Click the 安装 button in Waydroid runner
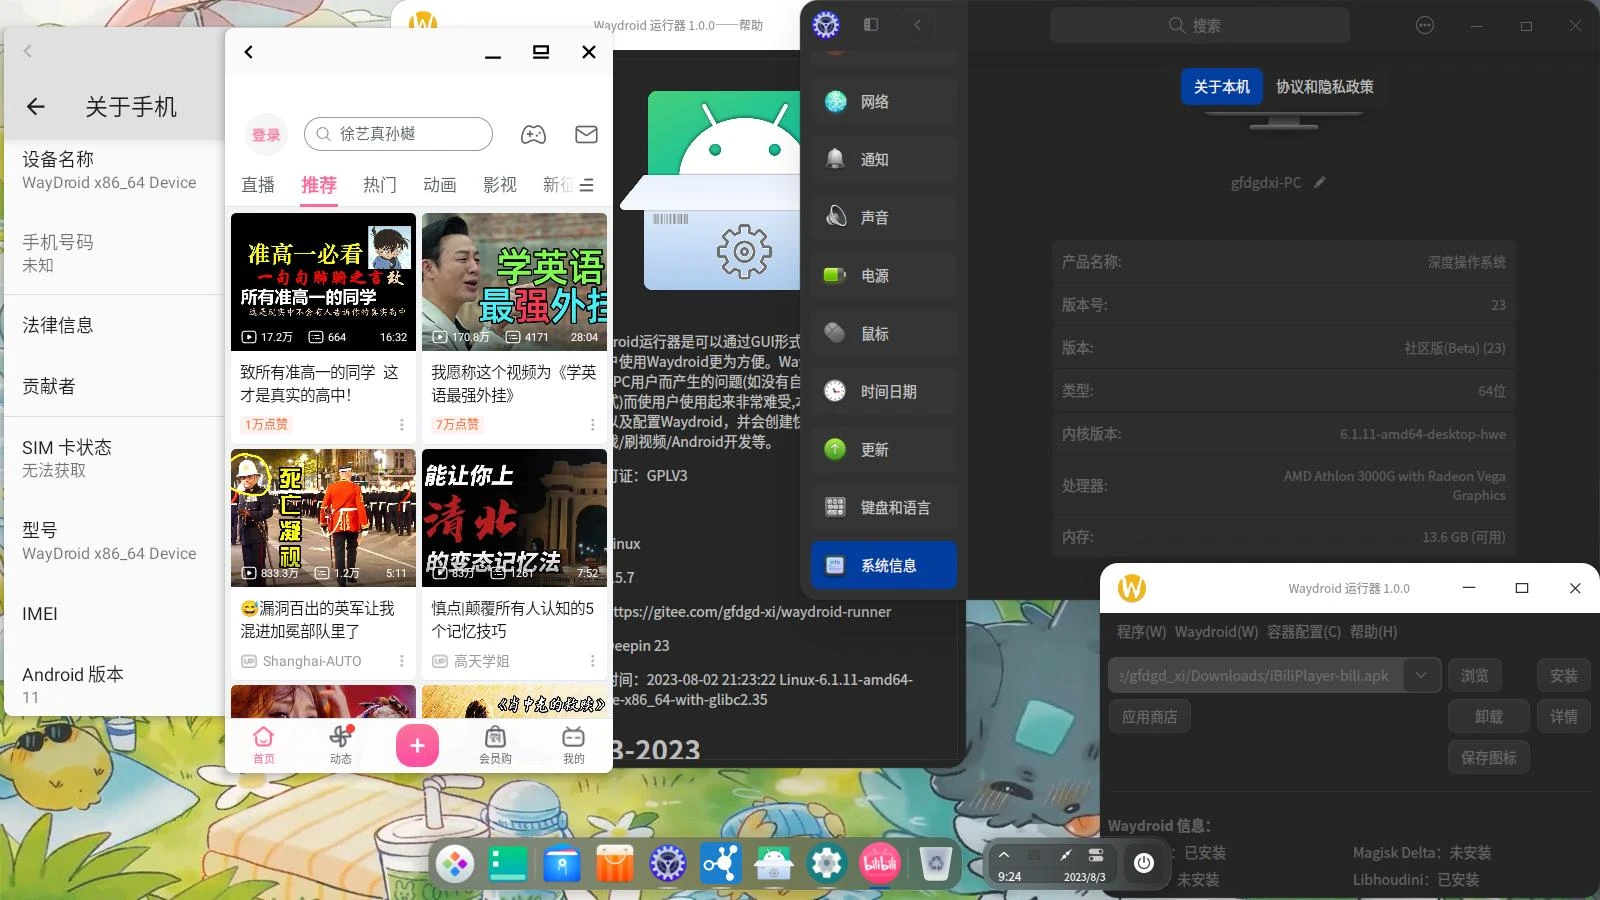The width and height of the screenshot is (1600, 900). (1563, 675)
